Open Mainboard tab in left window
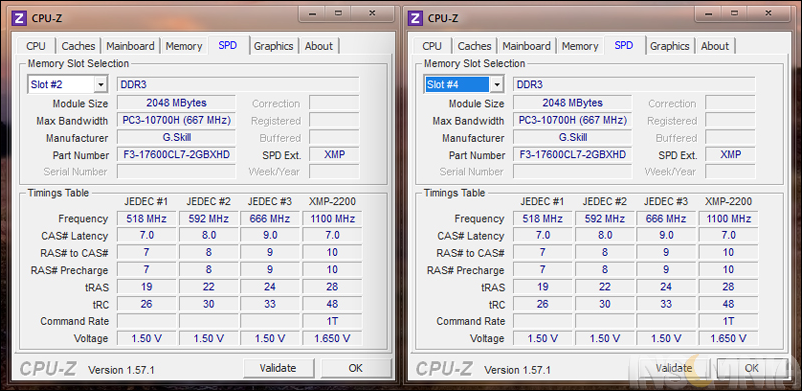 tap(130, 46)
